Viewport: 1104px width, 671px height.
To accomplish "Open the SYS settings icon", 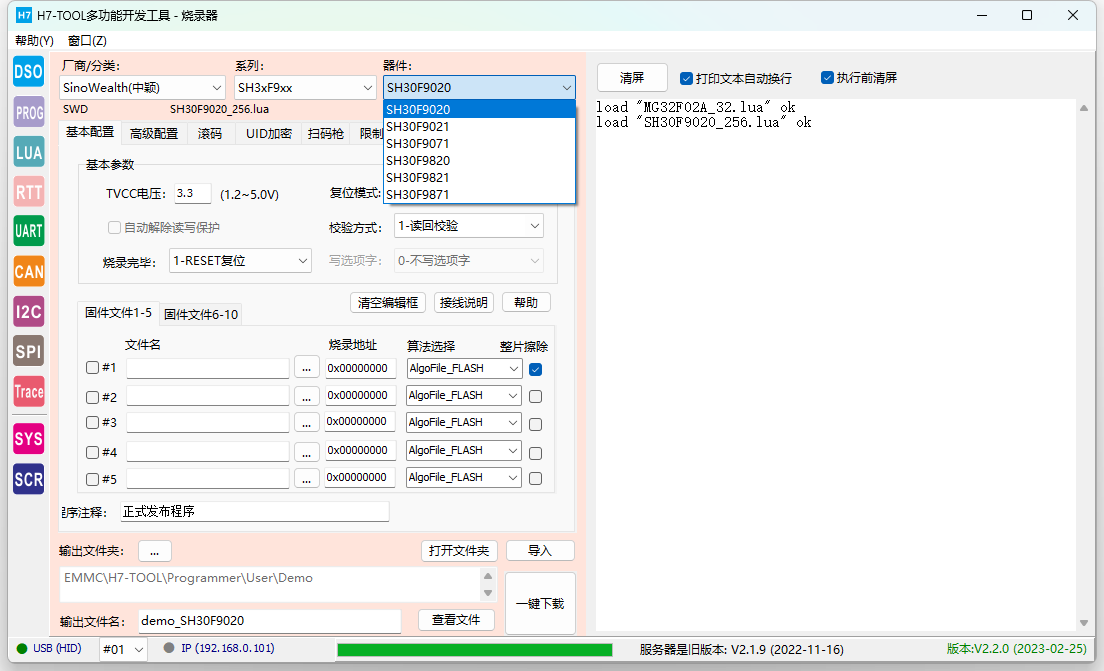I will [29, 439].
